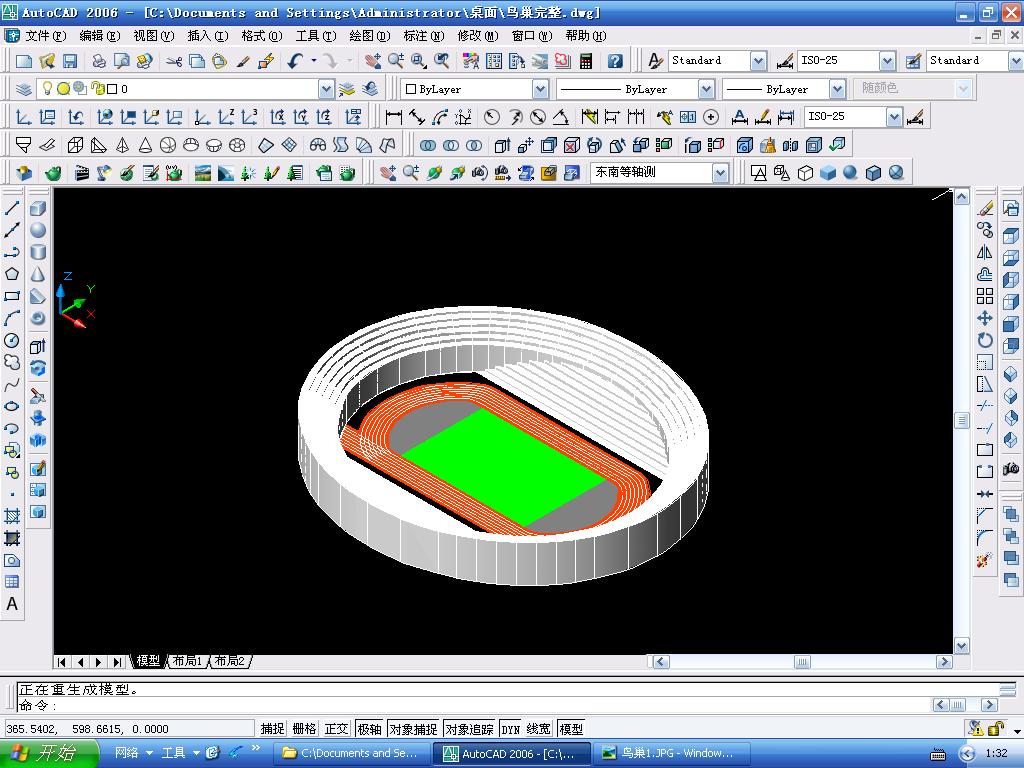Toggle DYN dynamic input

[x=510, y=729]
